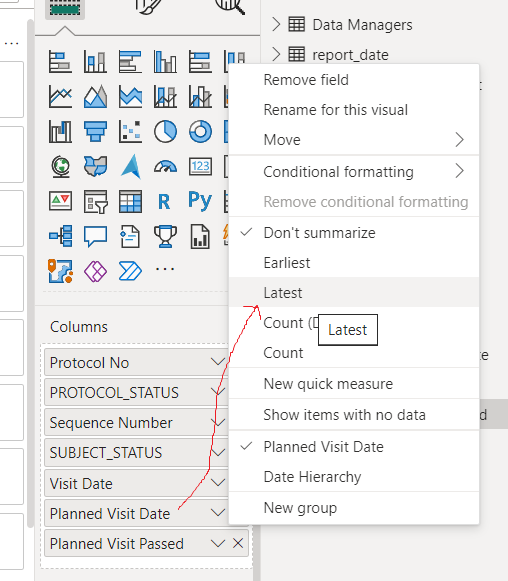Image resolution: width=508 pixels, height=581 pixels.
Task: Open the Conditional formatting submenu
Action: (x=354, y=172)
